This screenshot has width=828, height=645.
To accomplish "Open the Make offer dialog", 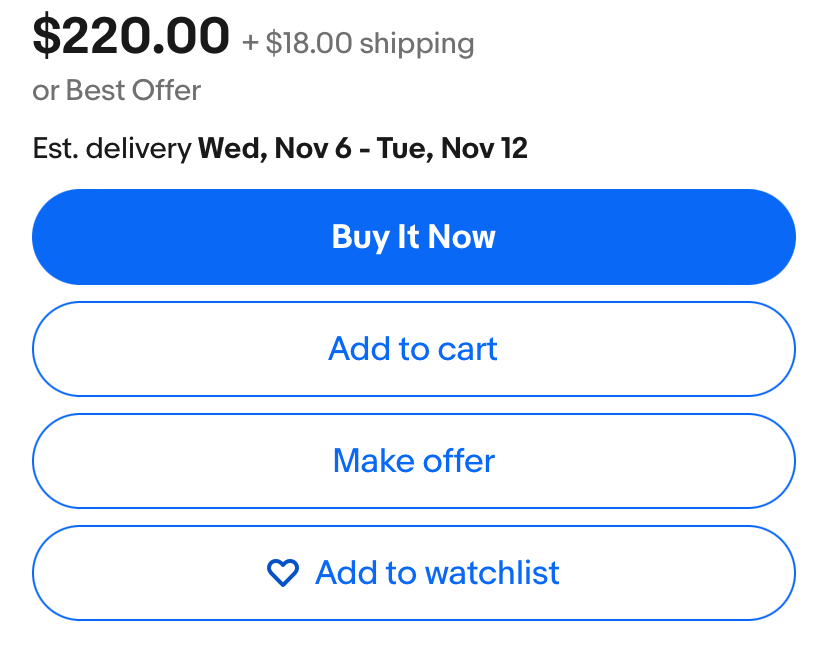I will coord(414,461).
